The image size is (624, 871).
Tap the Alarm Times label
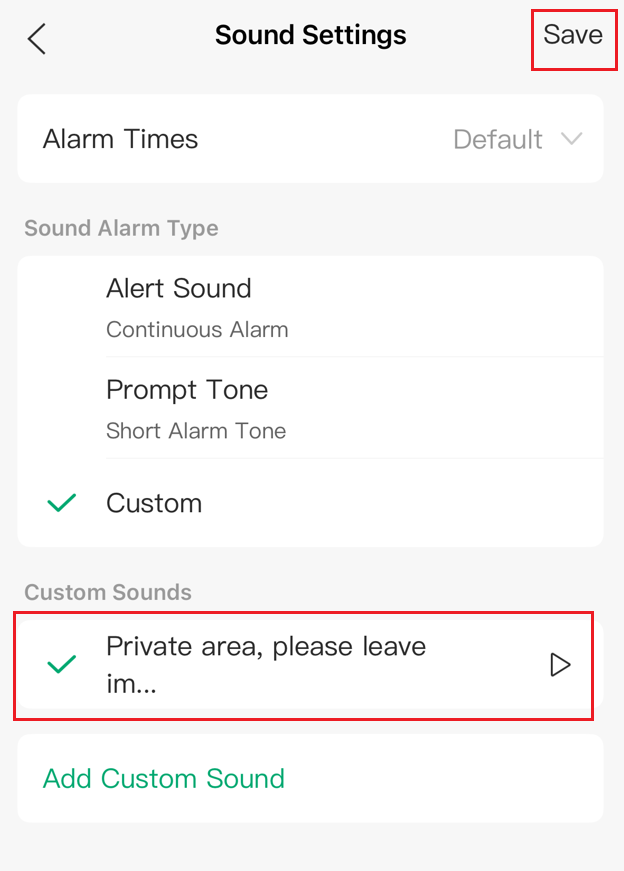pyautogui.click(x=121, y=139)
